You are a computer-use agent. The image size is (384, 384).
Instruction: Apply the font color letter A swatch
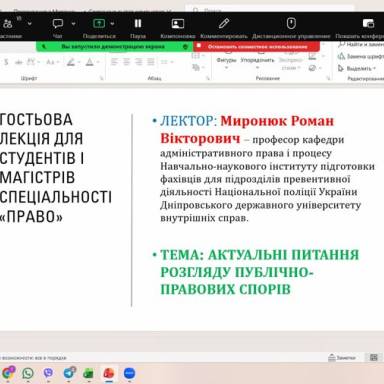coord(89,62)
